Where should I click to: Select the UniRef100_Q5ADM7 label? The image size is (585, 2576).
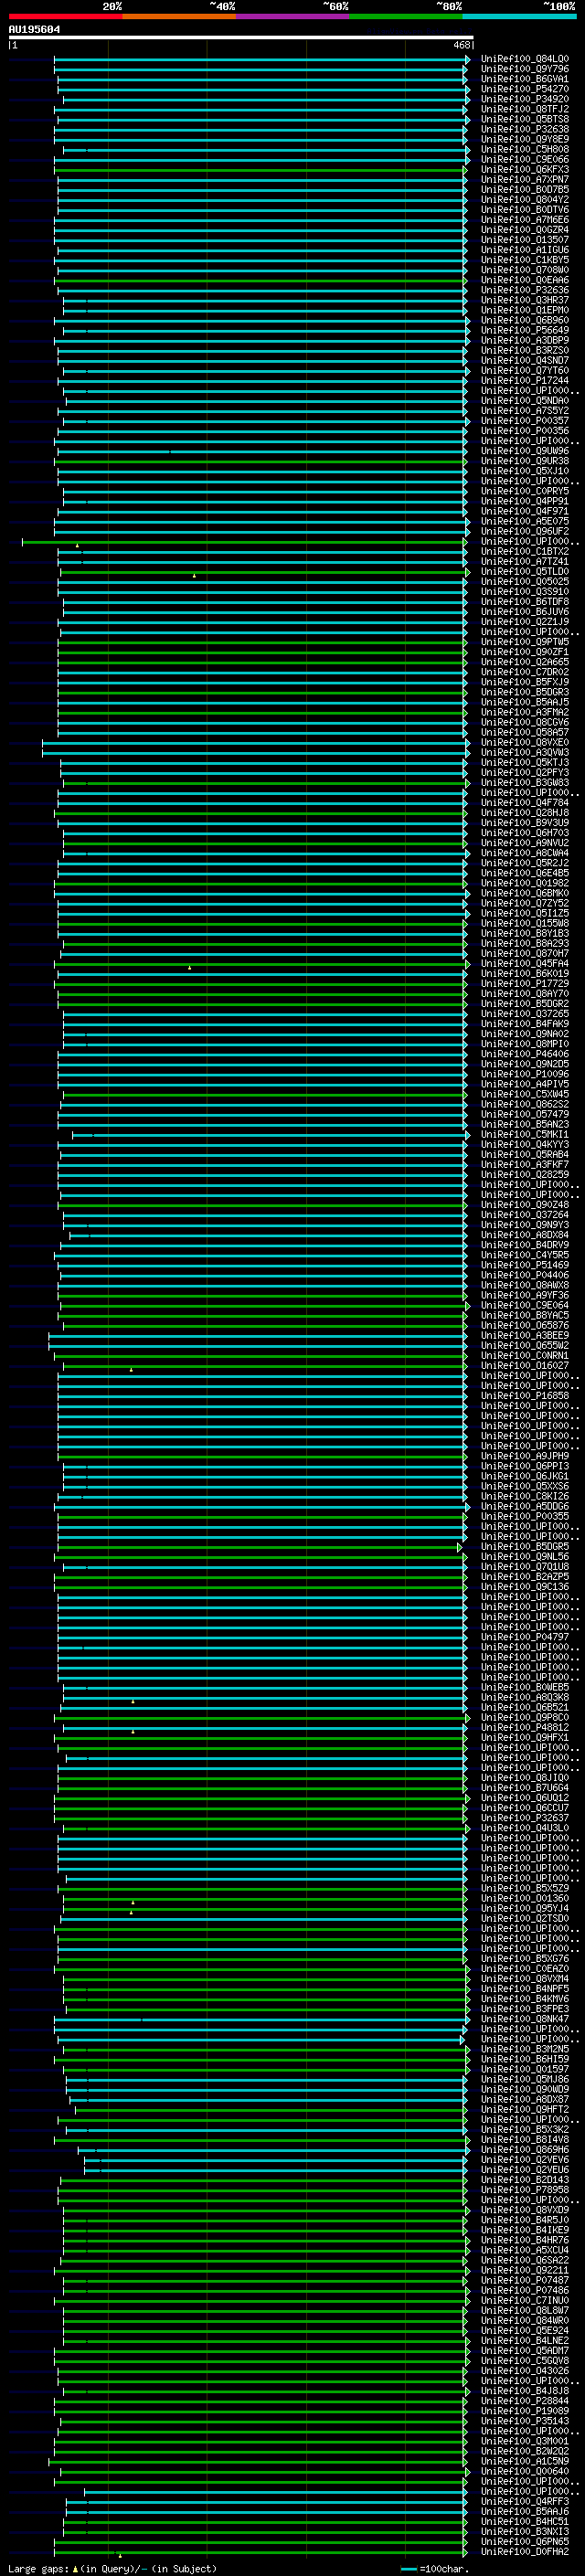(x=524, y=2350)
